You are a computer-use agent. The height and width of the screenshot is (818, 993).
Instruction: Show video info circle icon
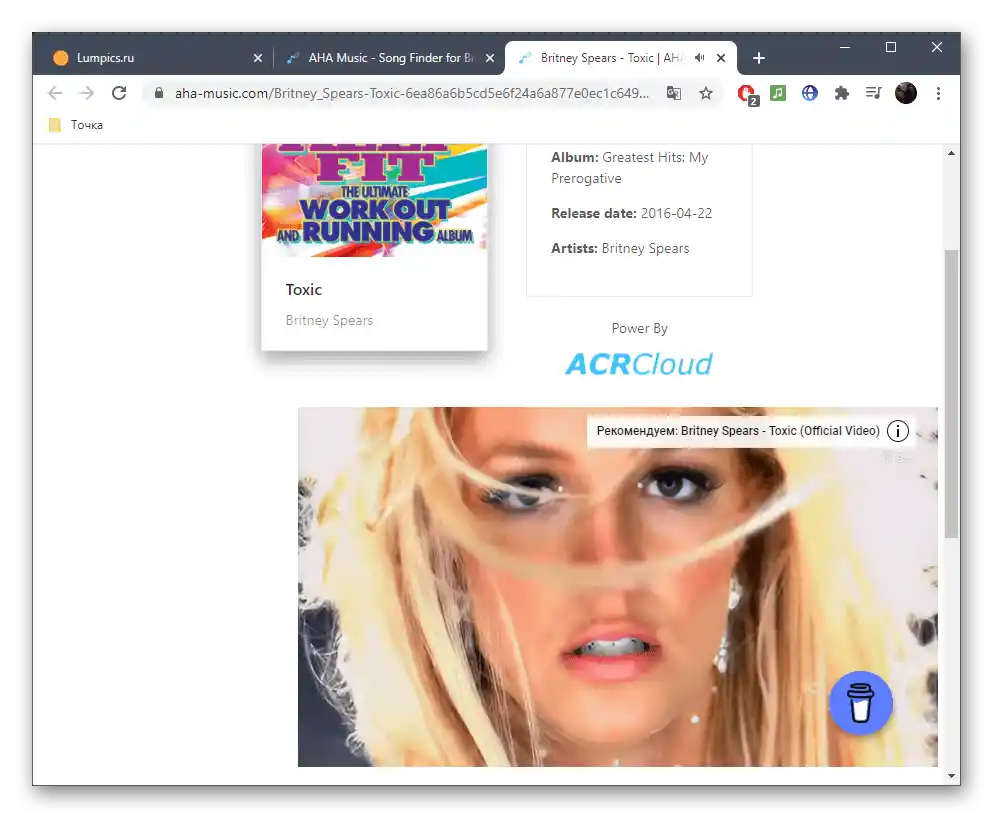pyautogui.click(x=897, y=431)
